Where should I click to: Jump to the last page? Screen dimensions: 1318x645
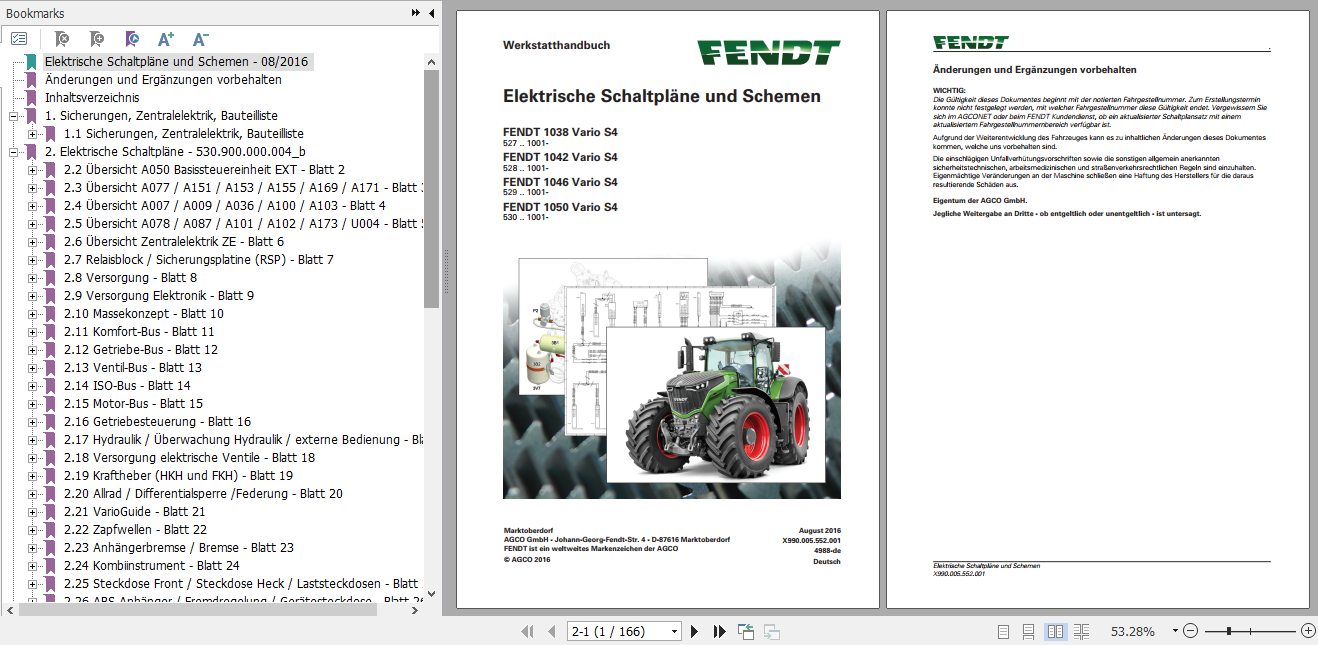click(719, 631)
